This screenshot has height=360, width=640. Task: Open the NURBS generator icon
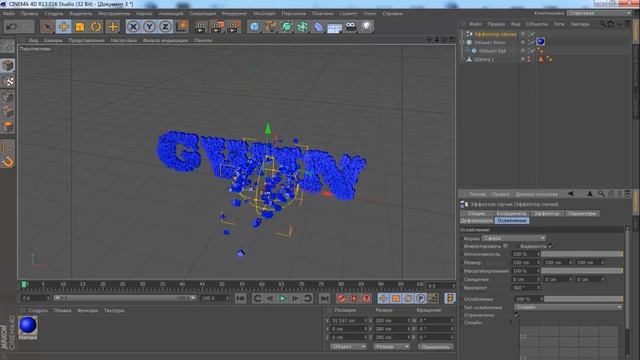tap(287, 27)
